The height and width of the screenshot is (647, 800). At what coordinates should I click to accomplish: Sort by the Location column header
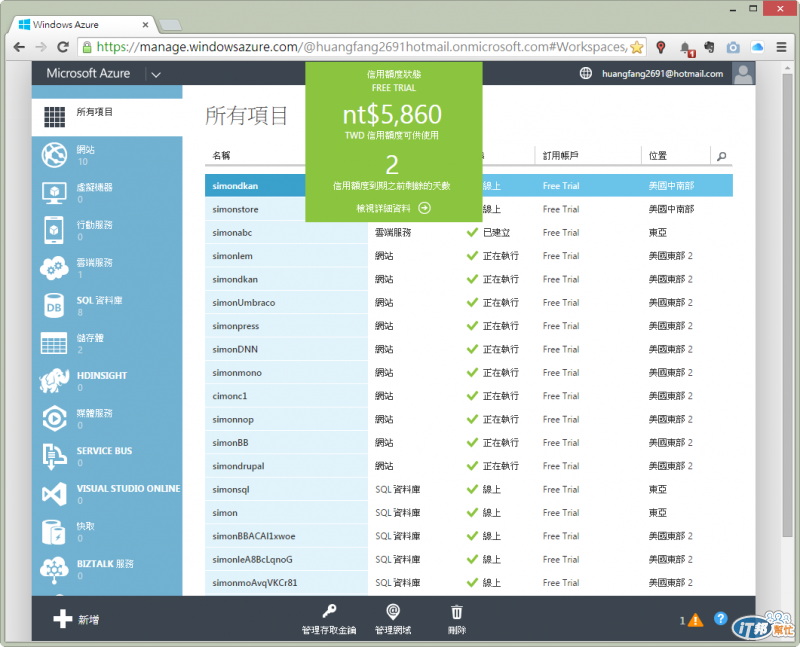657,156
